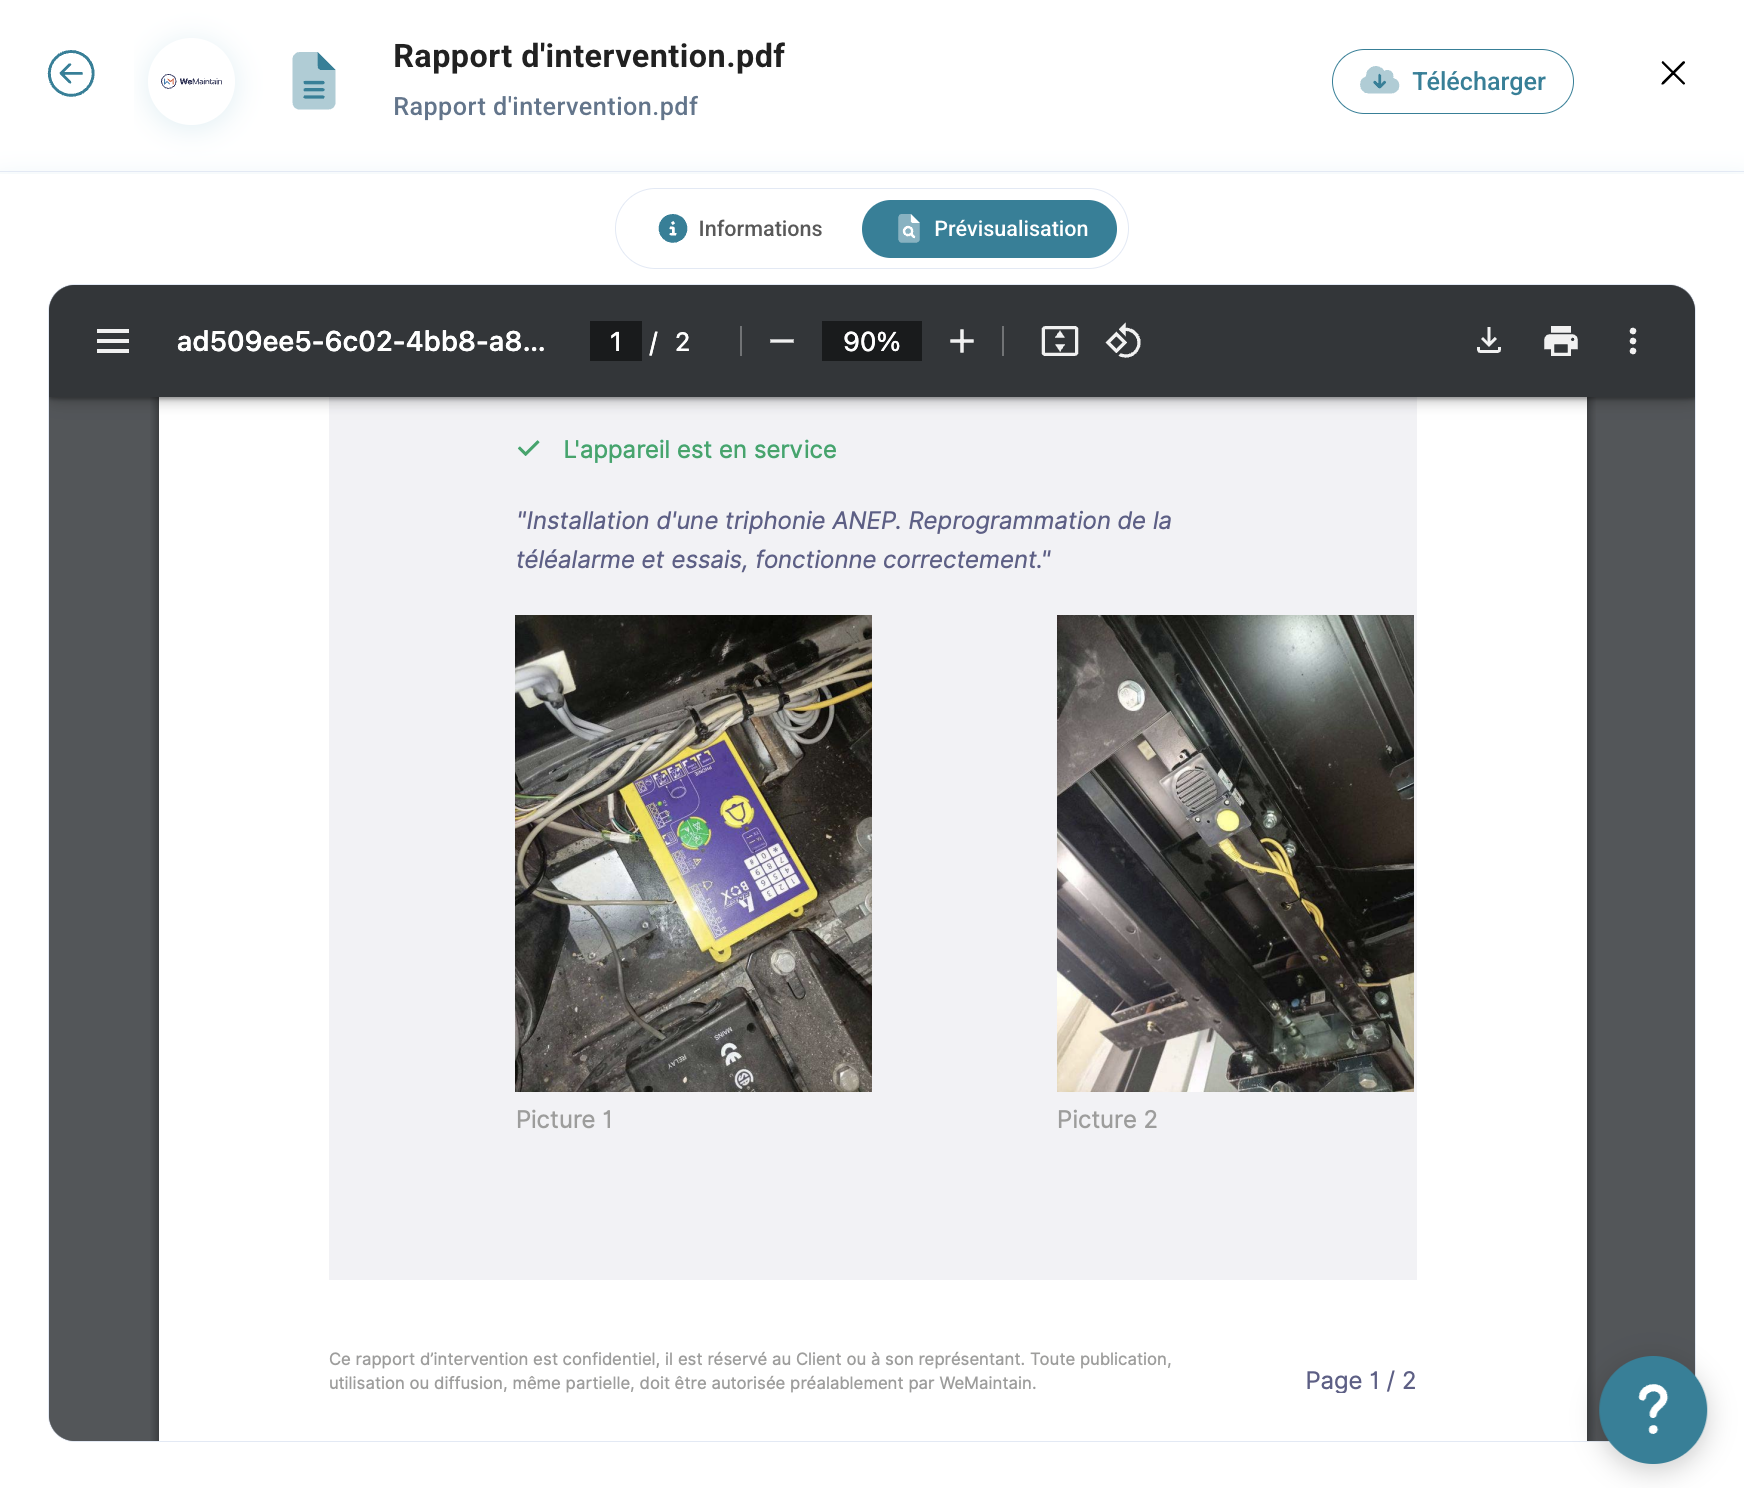Viewport: 1744px width, 1488px height.
Task: Open the help question mark button
Action: [x=1652, y=1409]
